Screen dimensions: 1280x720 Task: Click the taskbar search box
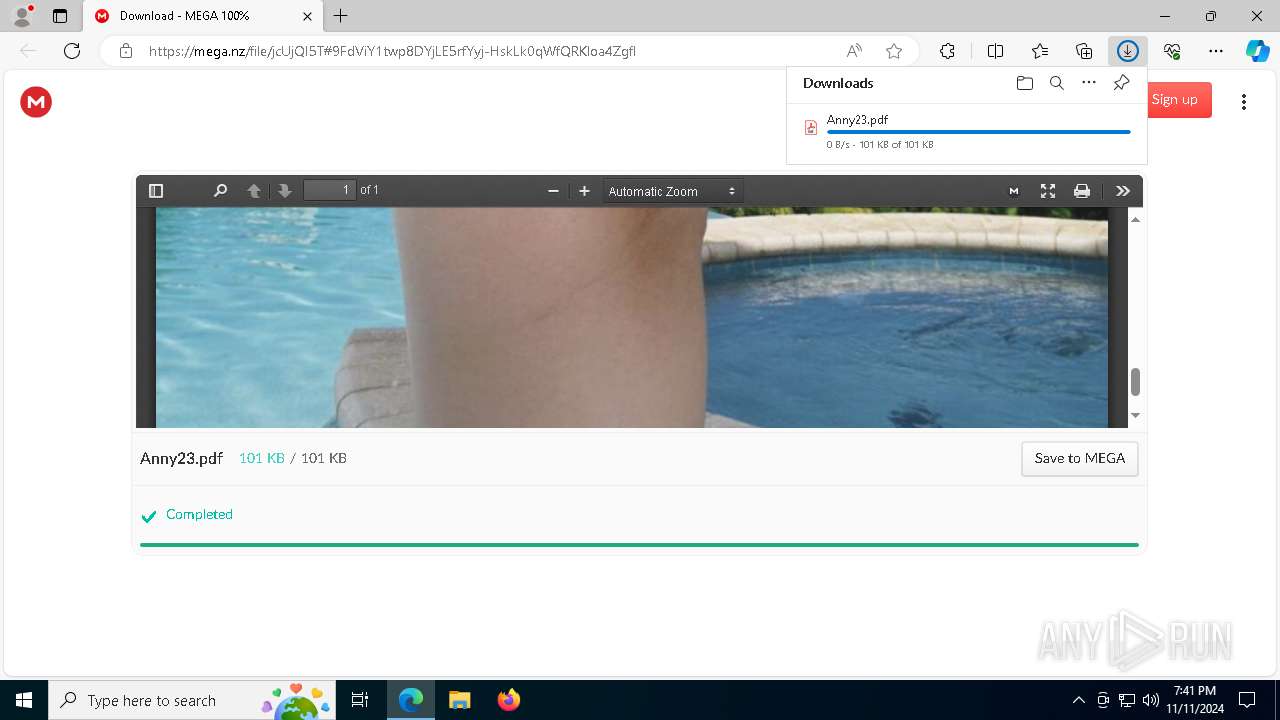[x=192, y=700]
